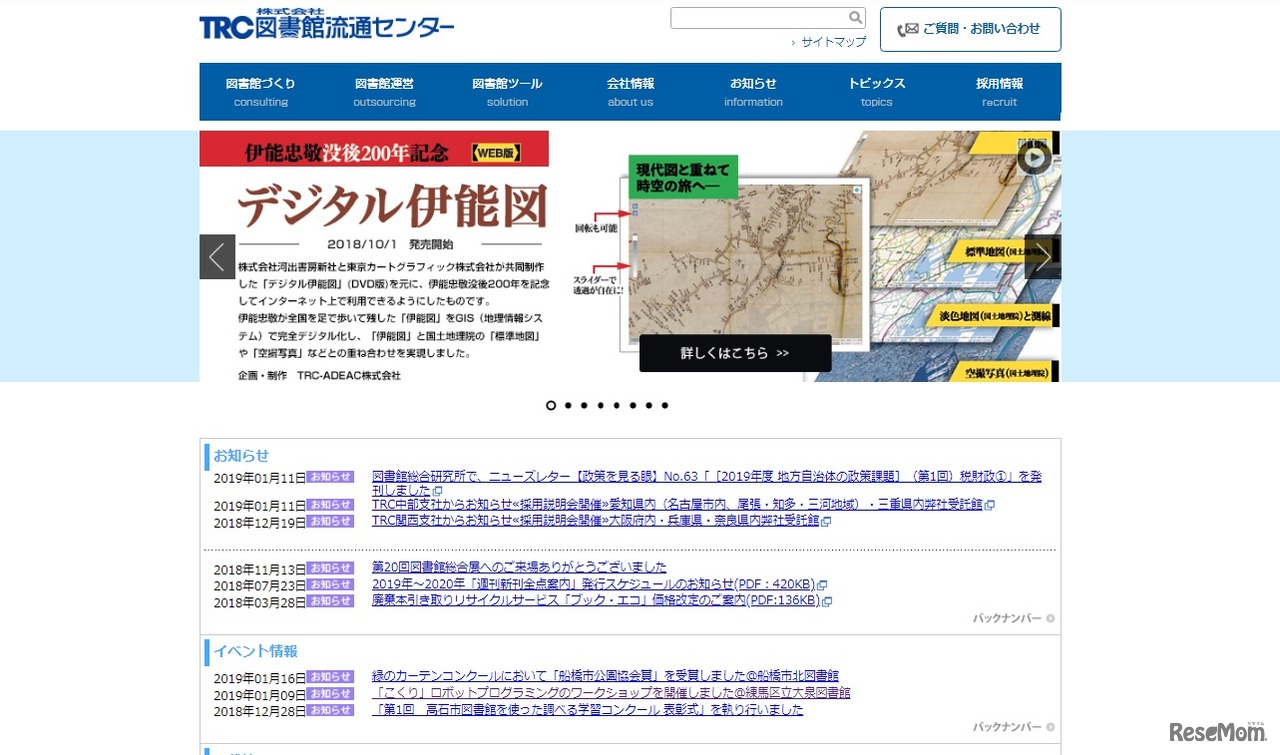Click the play icon on the slideshow

(x=1033, y=158)
